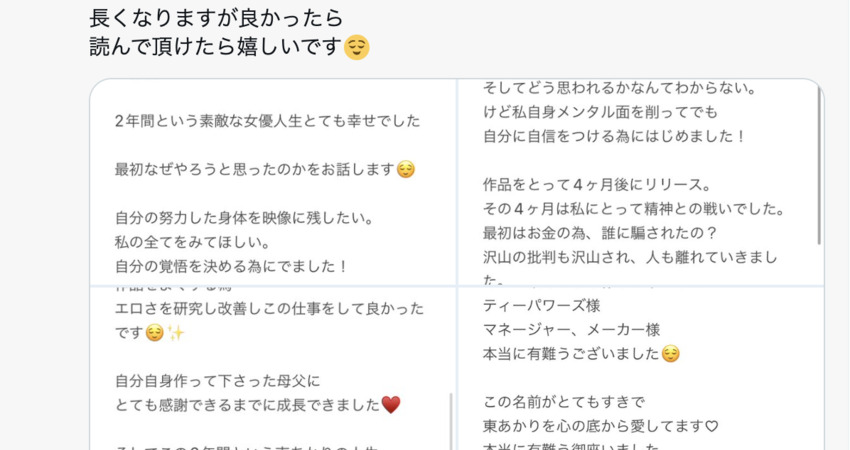The image size is (850, 450).
Task: Open the top-right image mentioning 作品をとって4ヶ月後にリリース
Action: pos(641,182)
